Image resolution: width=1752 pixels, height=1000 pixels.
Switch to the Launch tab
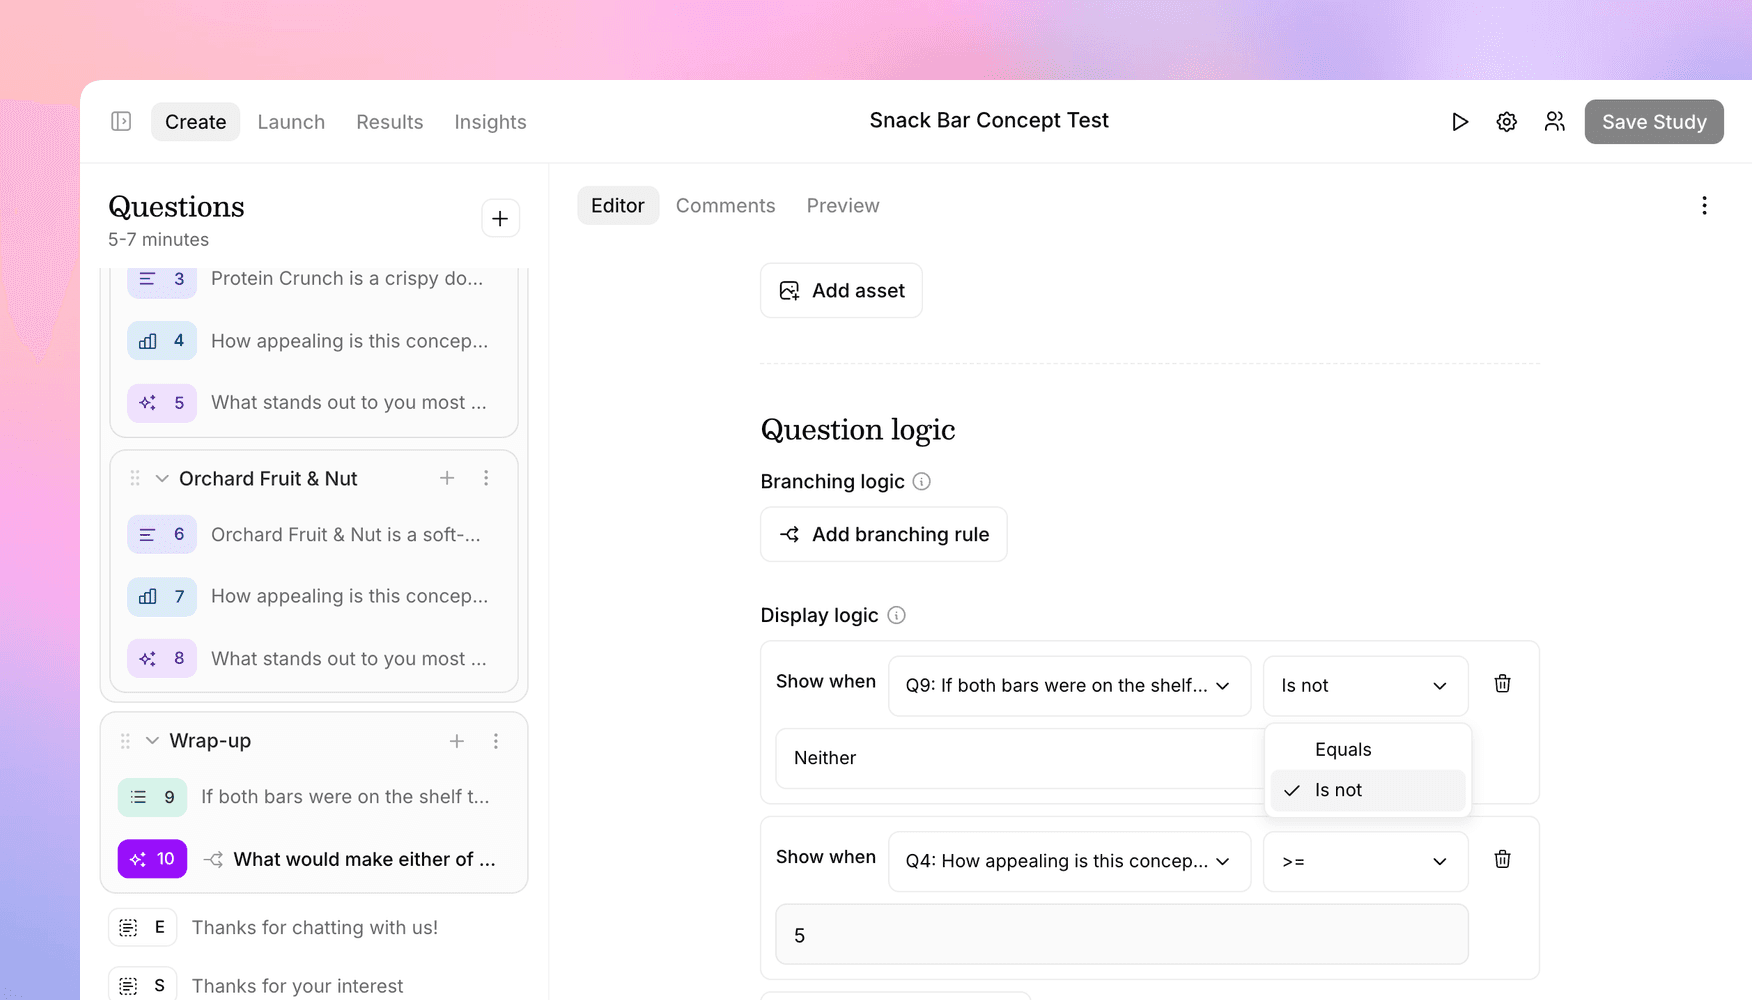pos(291,122)
